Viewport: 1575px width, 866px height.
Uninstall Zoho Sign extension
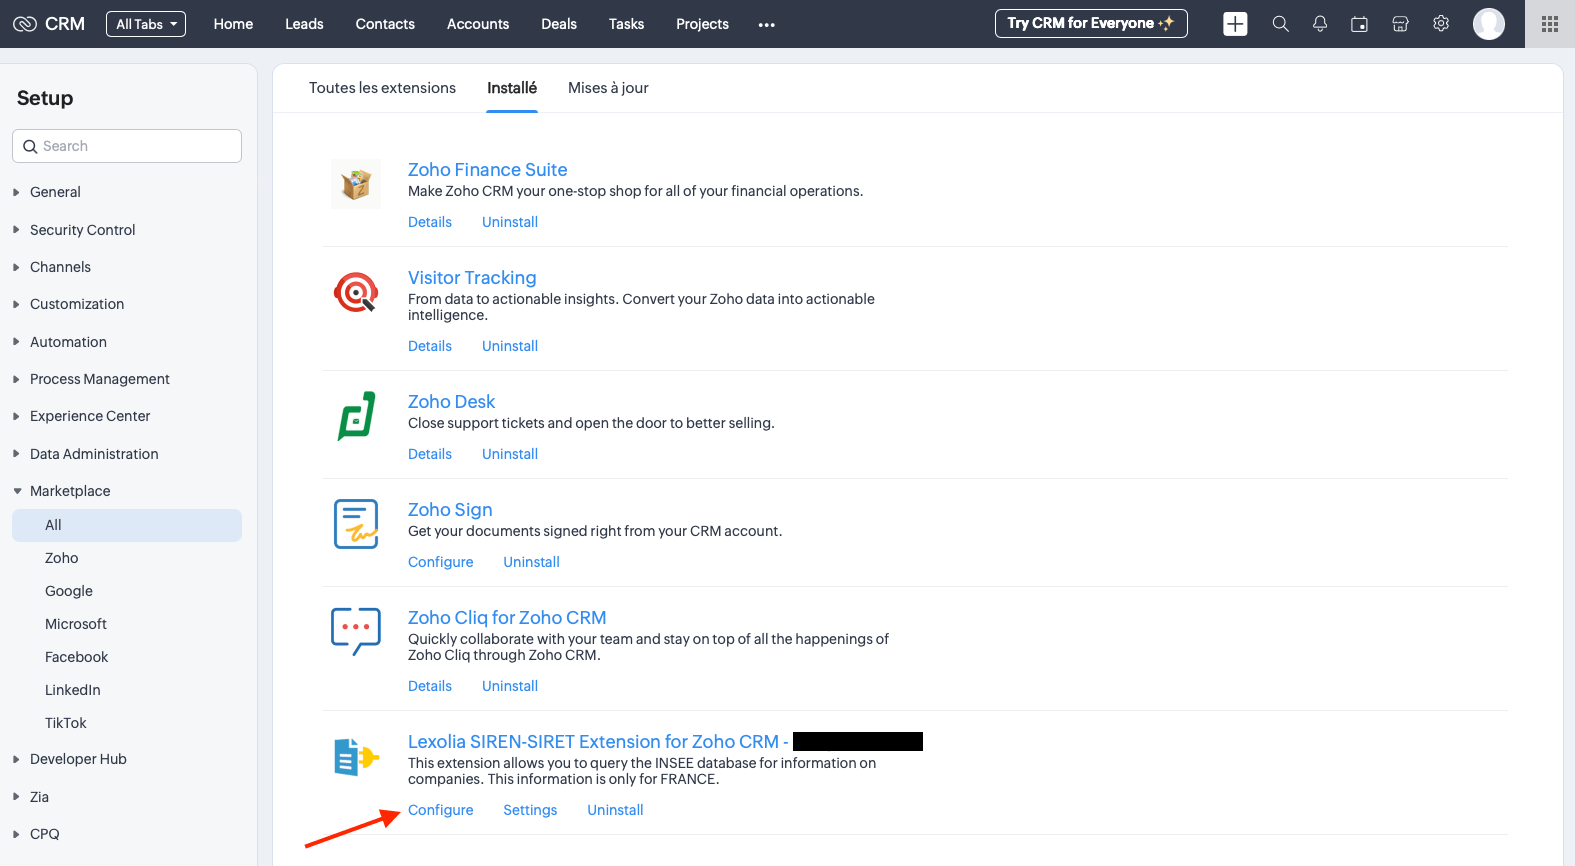click(x=531, y=562)
